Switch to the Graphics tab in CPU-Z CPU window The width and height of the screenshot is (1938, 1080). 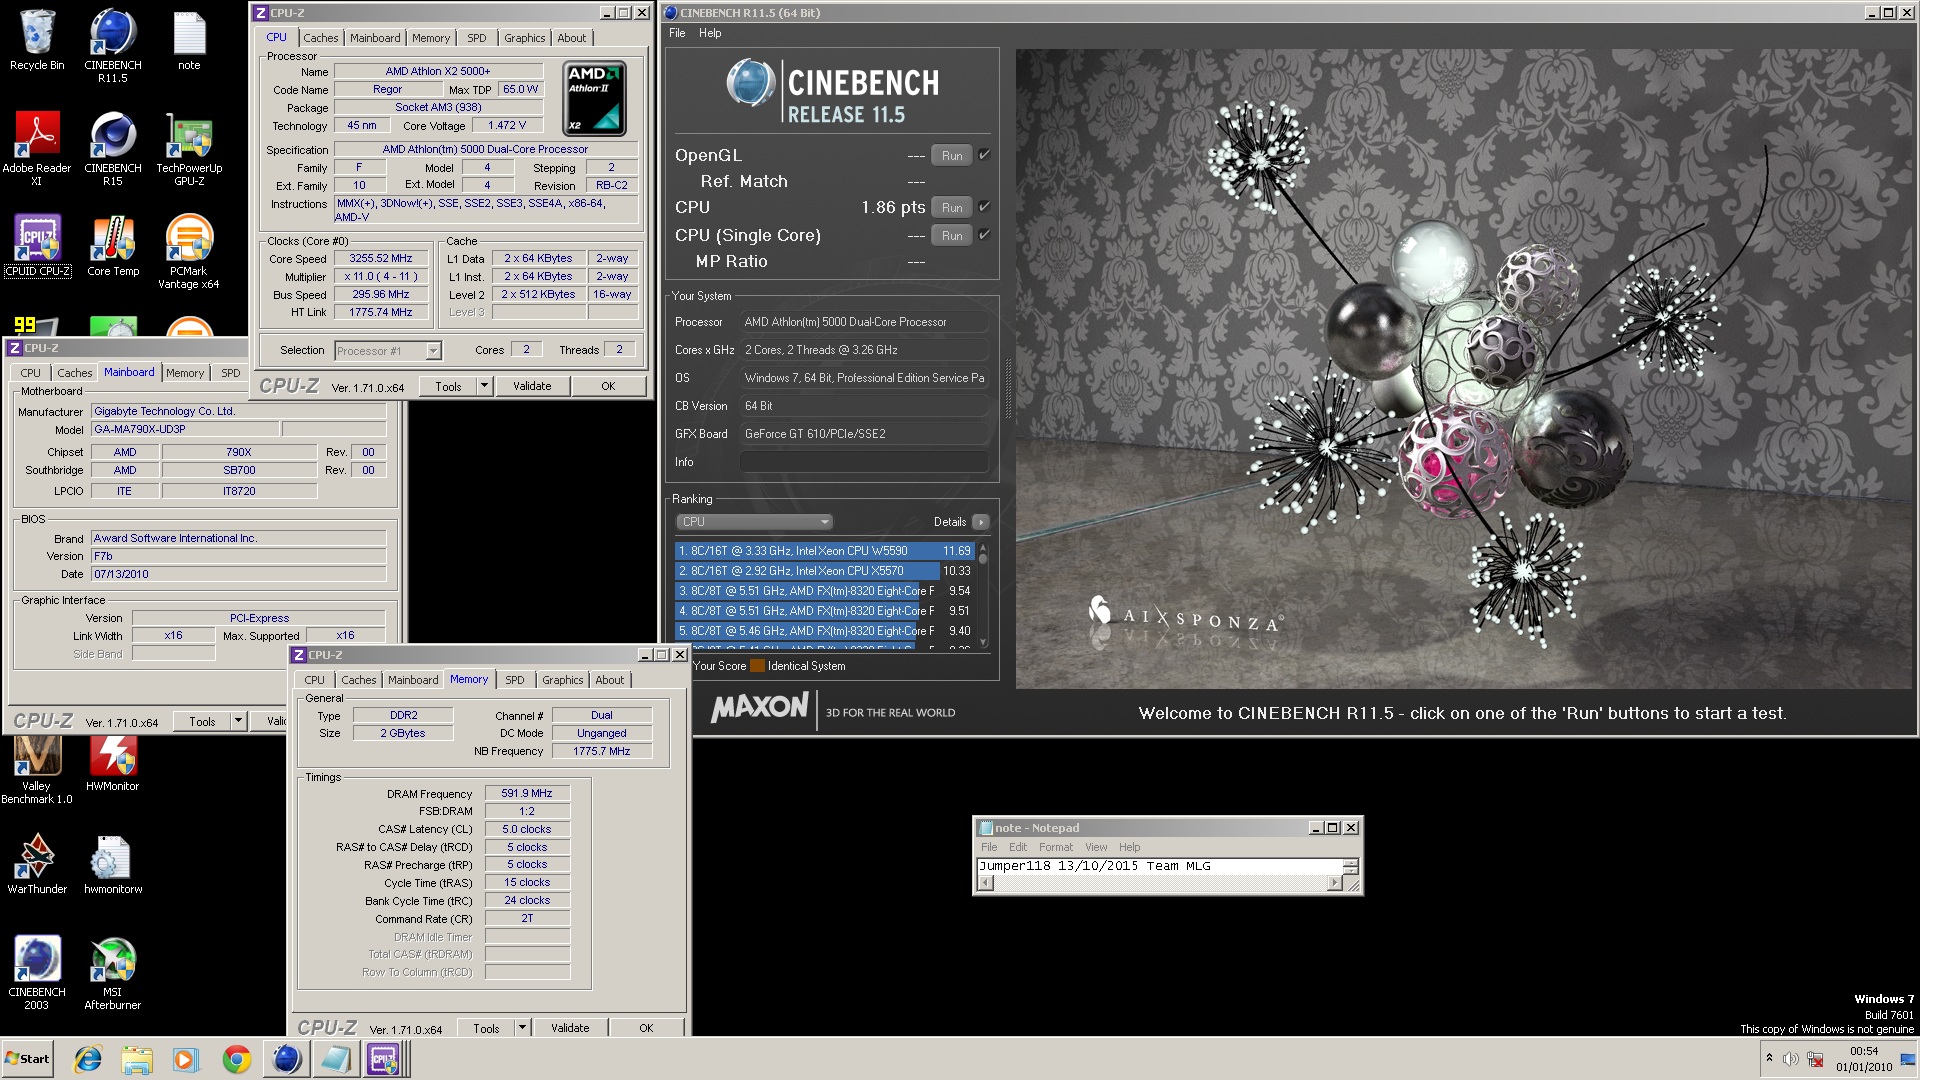tap(524, 38)
